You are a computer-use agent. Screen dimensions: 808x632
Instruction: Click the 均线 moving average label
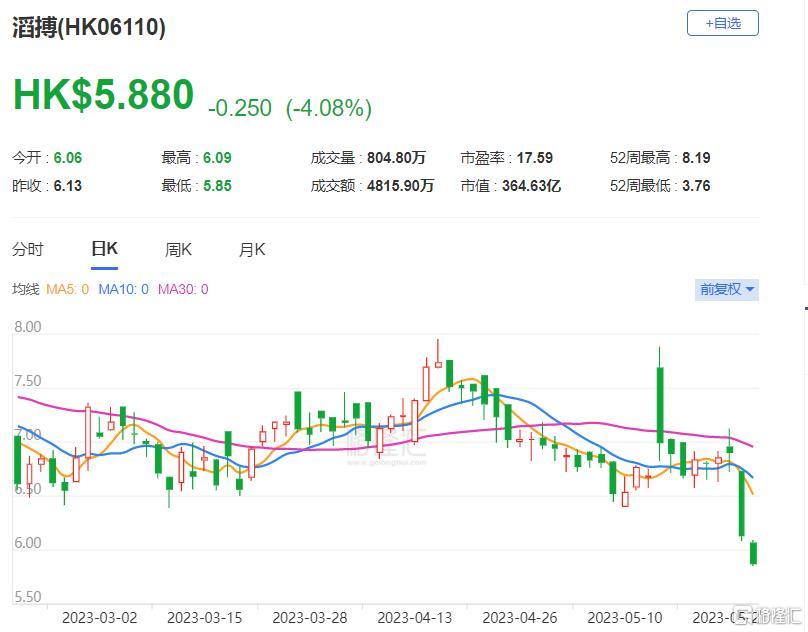tap(26, 289)
